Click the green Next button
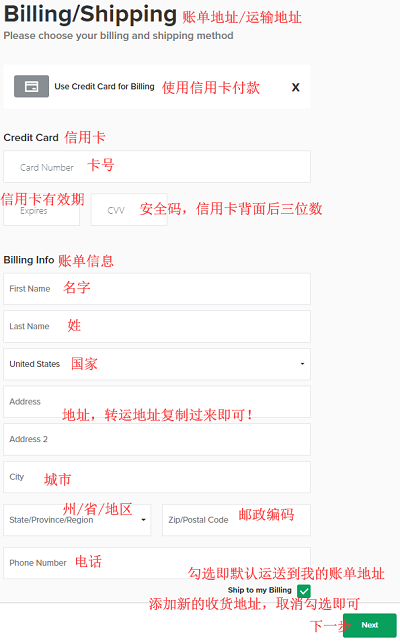 (x=369, y=625)
